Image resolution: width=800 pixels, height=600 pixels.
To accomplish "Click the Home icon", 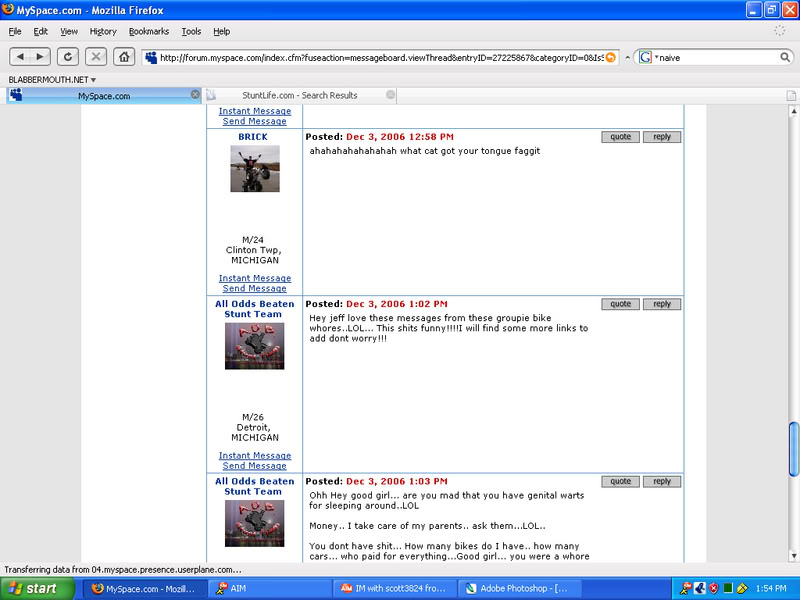I will tap(123, 56).
